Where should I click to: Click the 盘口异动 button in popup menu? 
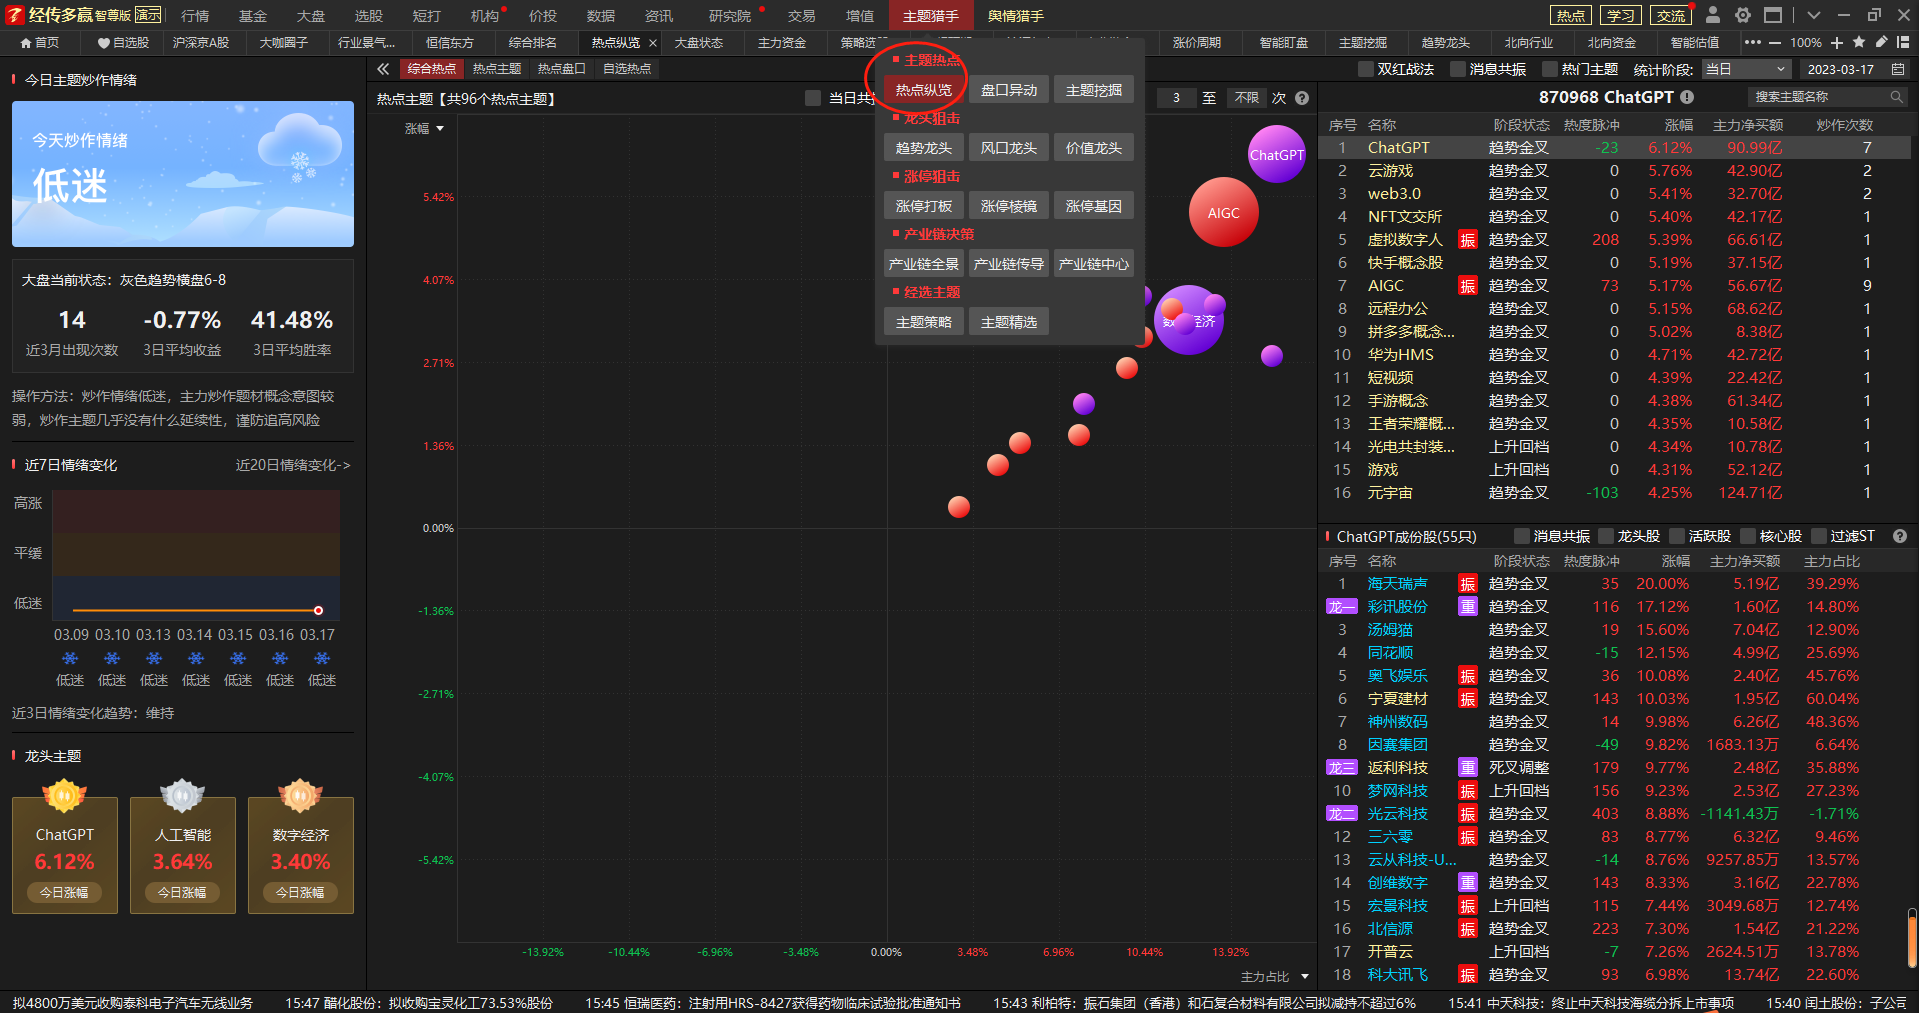pos(1008,90)
